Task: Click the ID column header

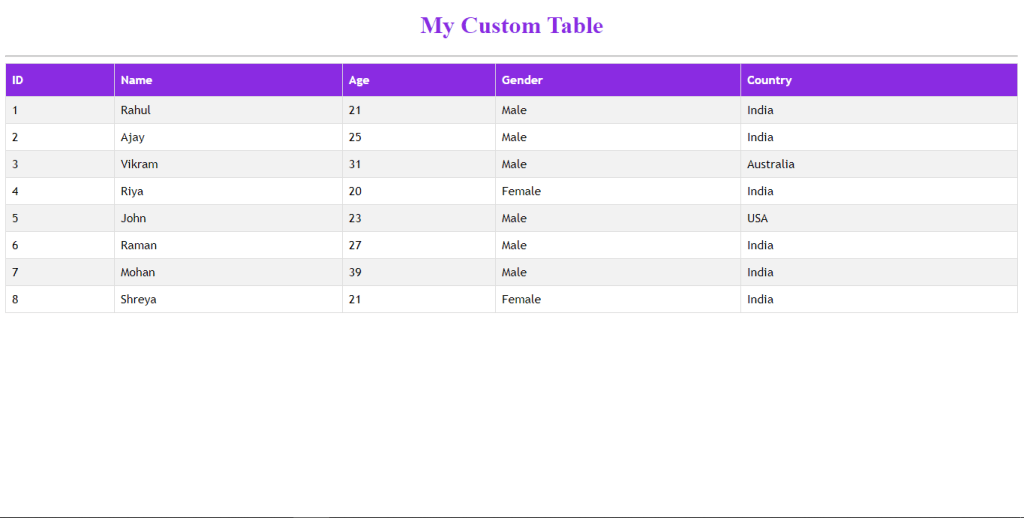Action: click(60, 80)
